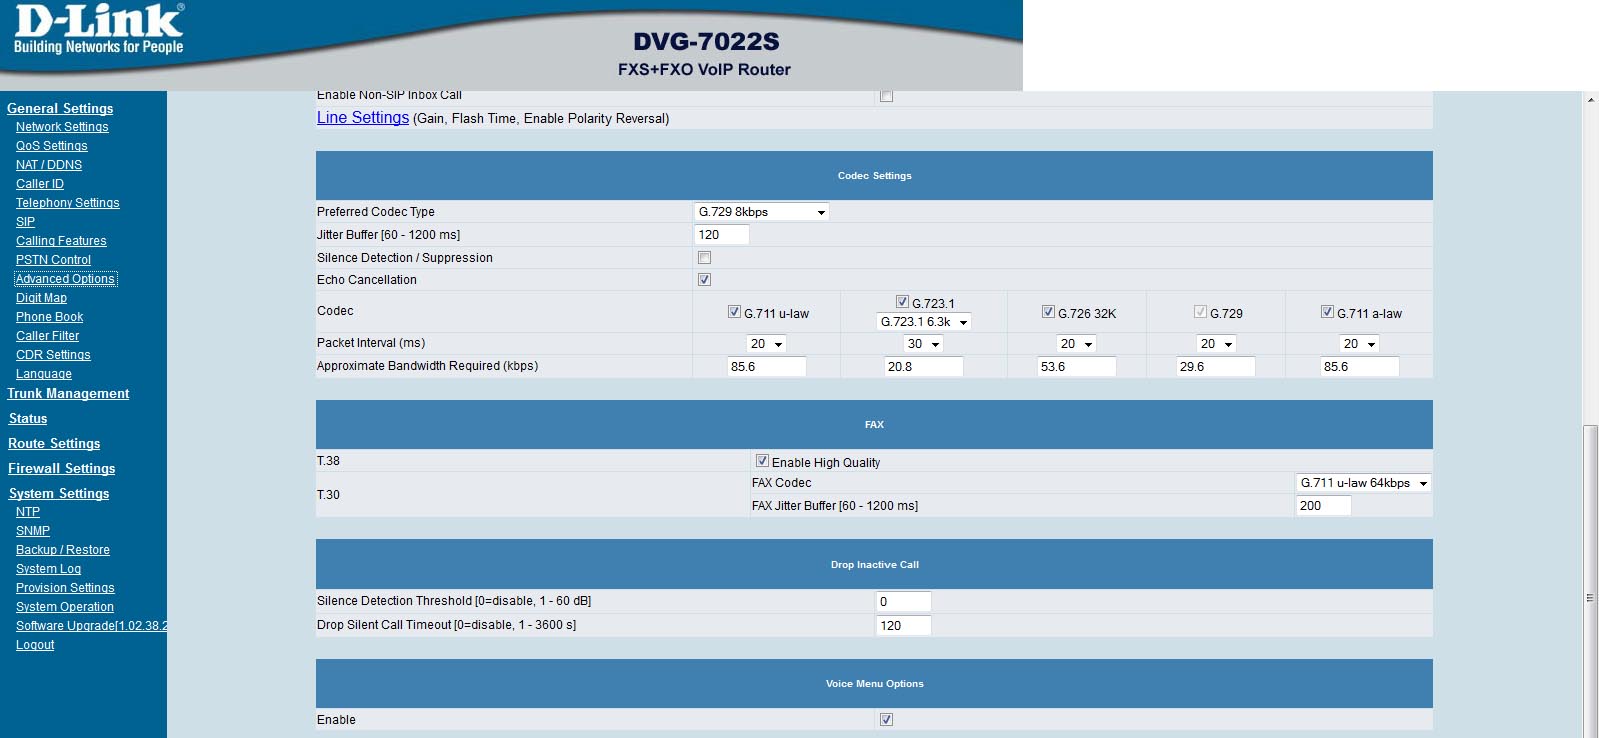Click the D-Link logo
The height and width of the screenshot is (738, 1599).
coord(98,30)
